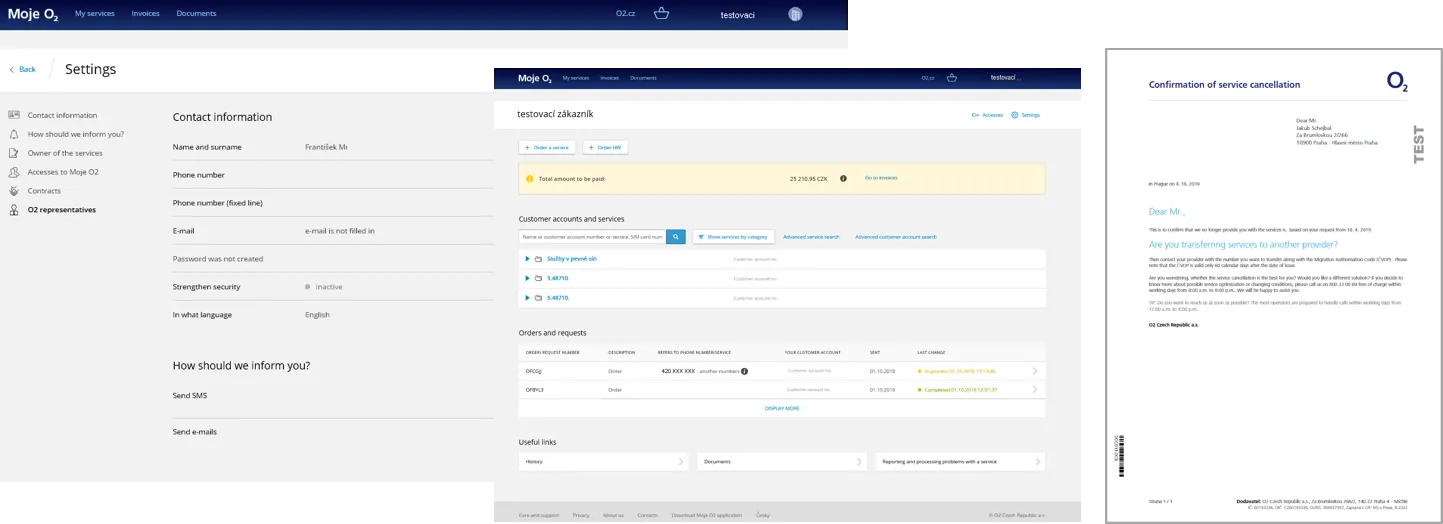The width and height of the screenshot is (1443, 524).
Task: Click 'DISPLAY MORE' under orders table
Action: pyautogui.click(x=782, y=408)
